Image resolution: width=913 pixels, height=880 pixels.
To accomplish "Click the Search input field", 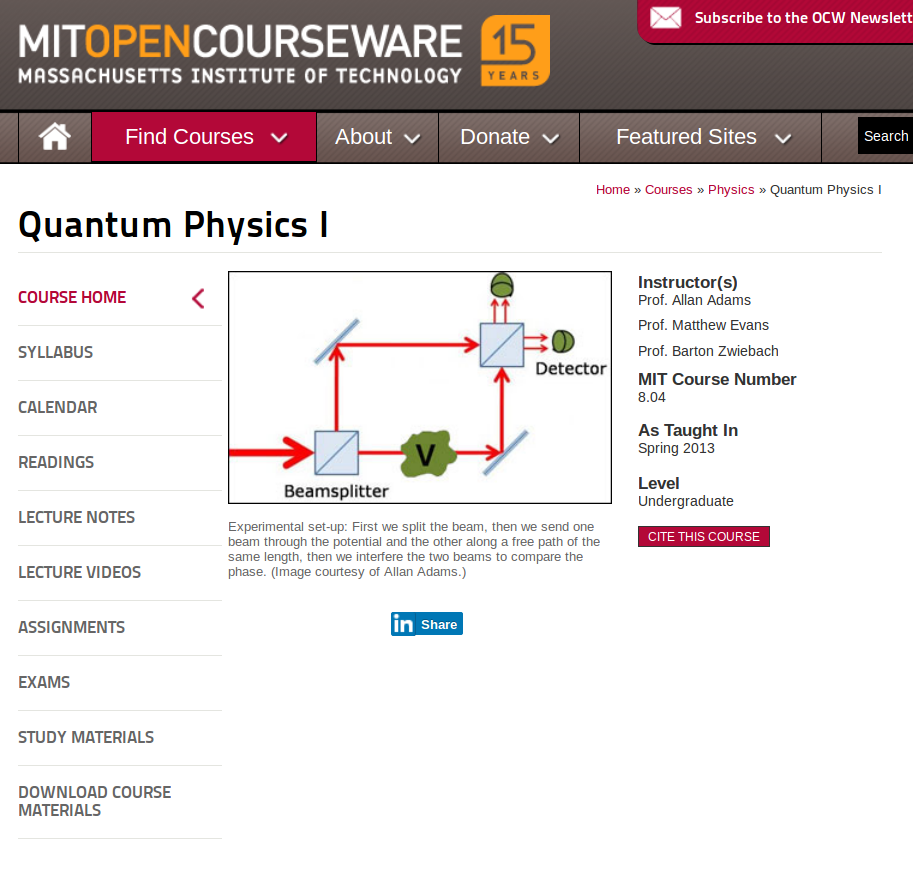I will (x=885, y=136).
